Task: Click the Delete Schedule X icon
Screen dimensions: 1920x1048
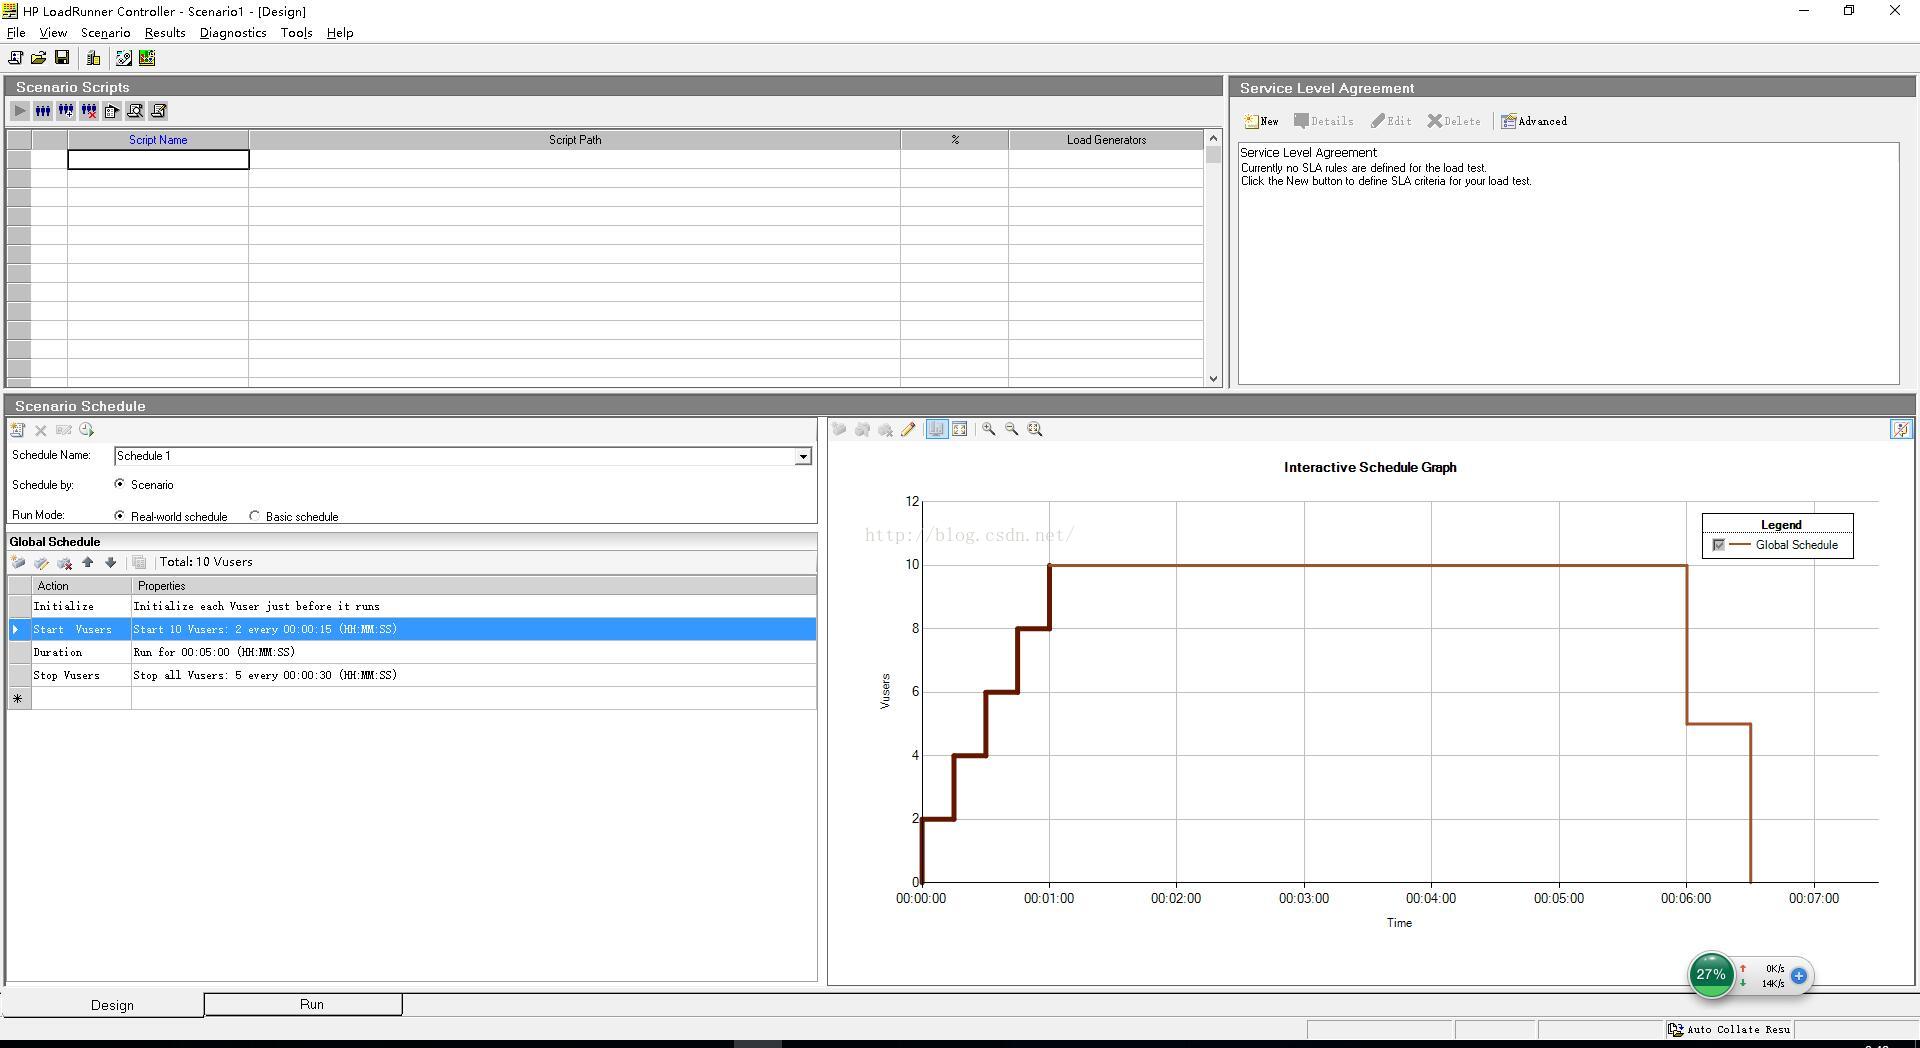Action: [41, 430]
